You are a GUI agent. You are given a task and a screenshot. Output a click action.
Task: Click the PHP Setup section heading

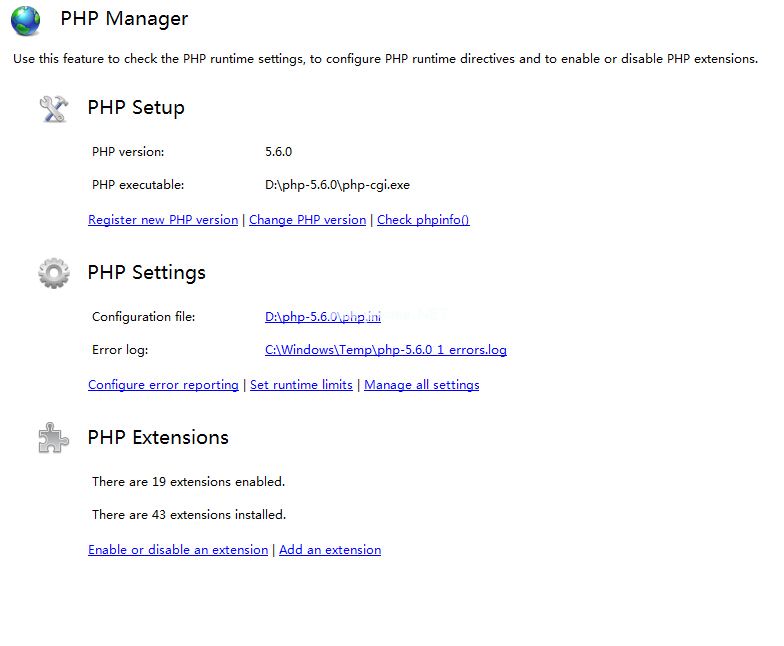tap(136, 108)
